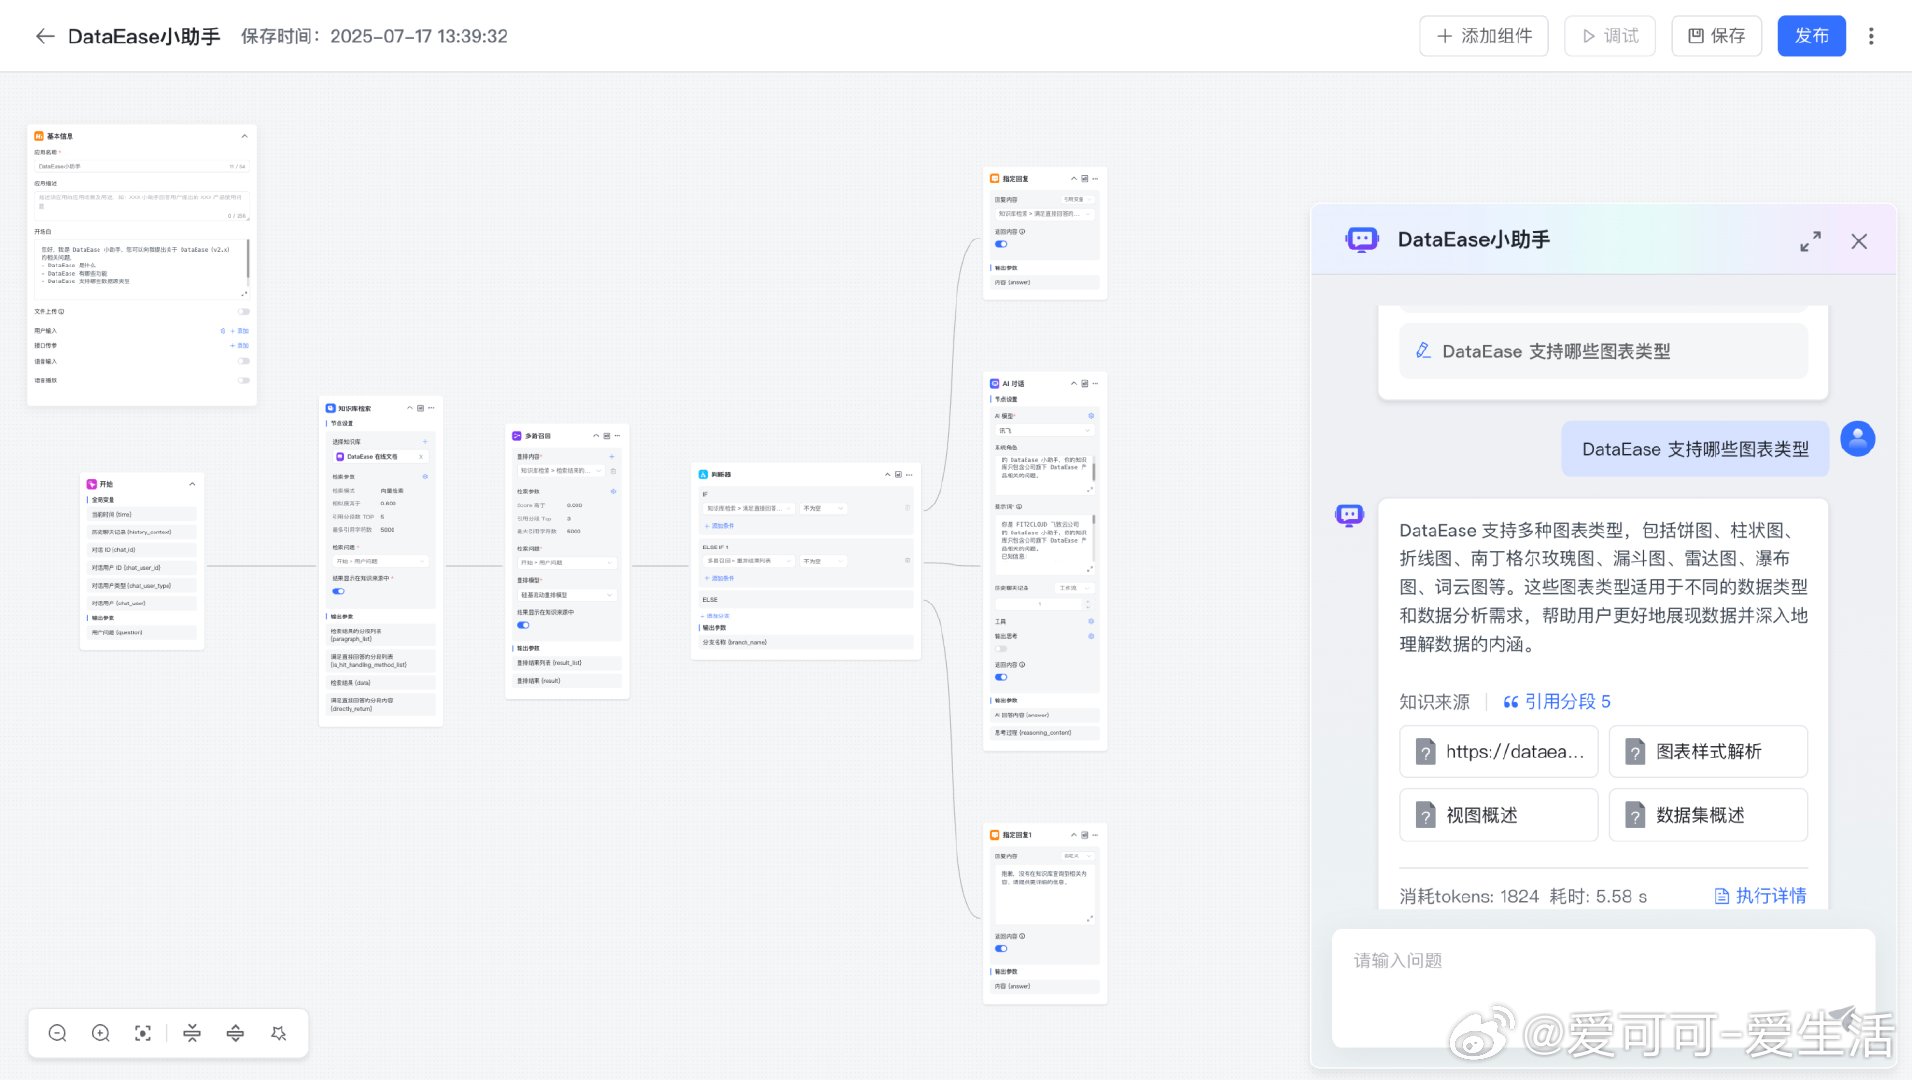
Task: Expand the 系统角色 text area in AI 对话
Action: pyautogui.click(x=1090, y=489)
